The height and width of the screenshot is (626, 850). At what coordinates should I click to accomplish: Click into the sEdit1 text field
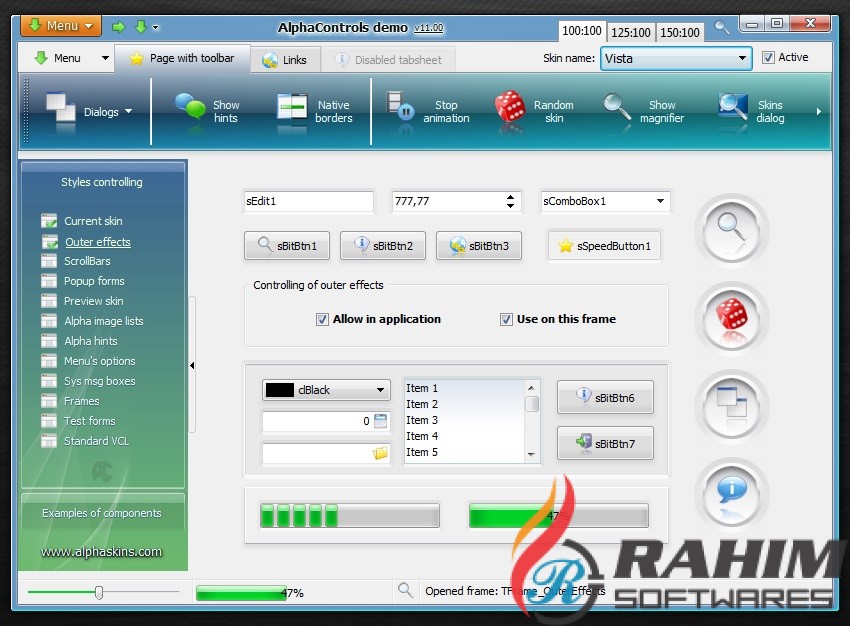(x=308, y=202)
